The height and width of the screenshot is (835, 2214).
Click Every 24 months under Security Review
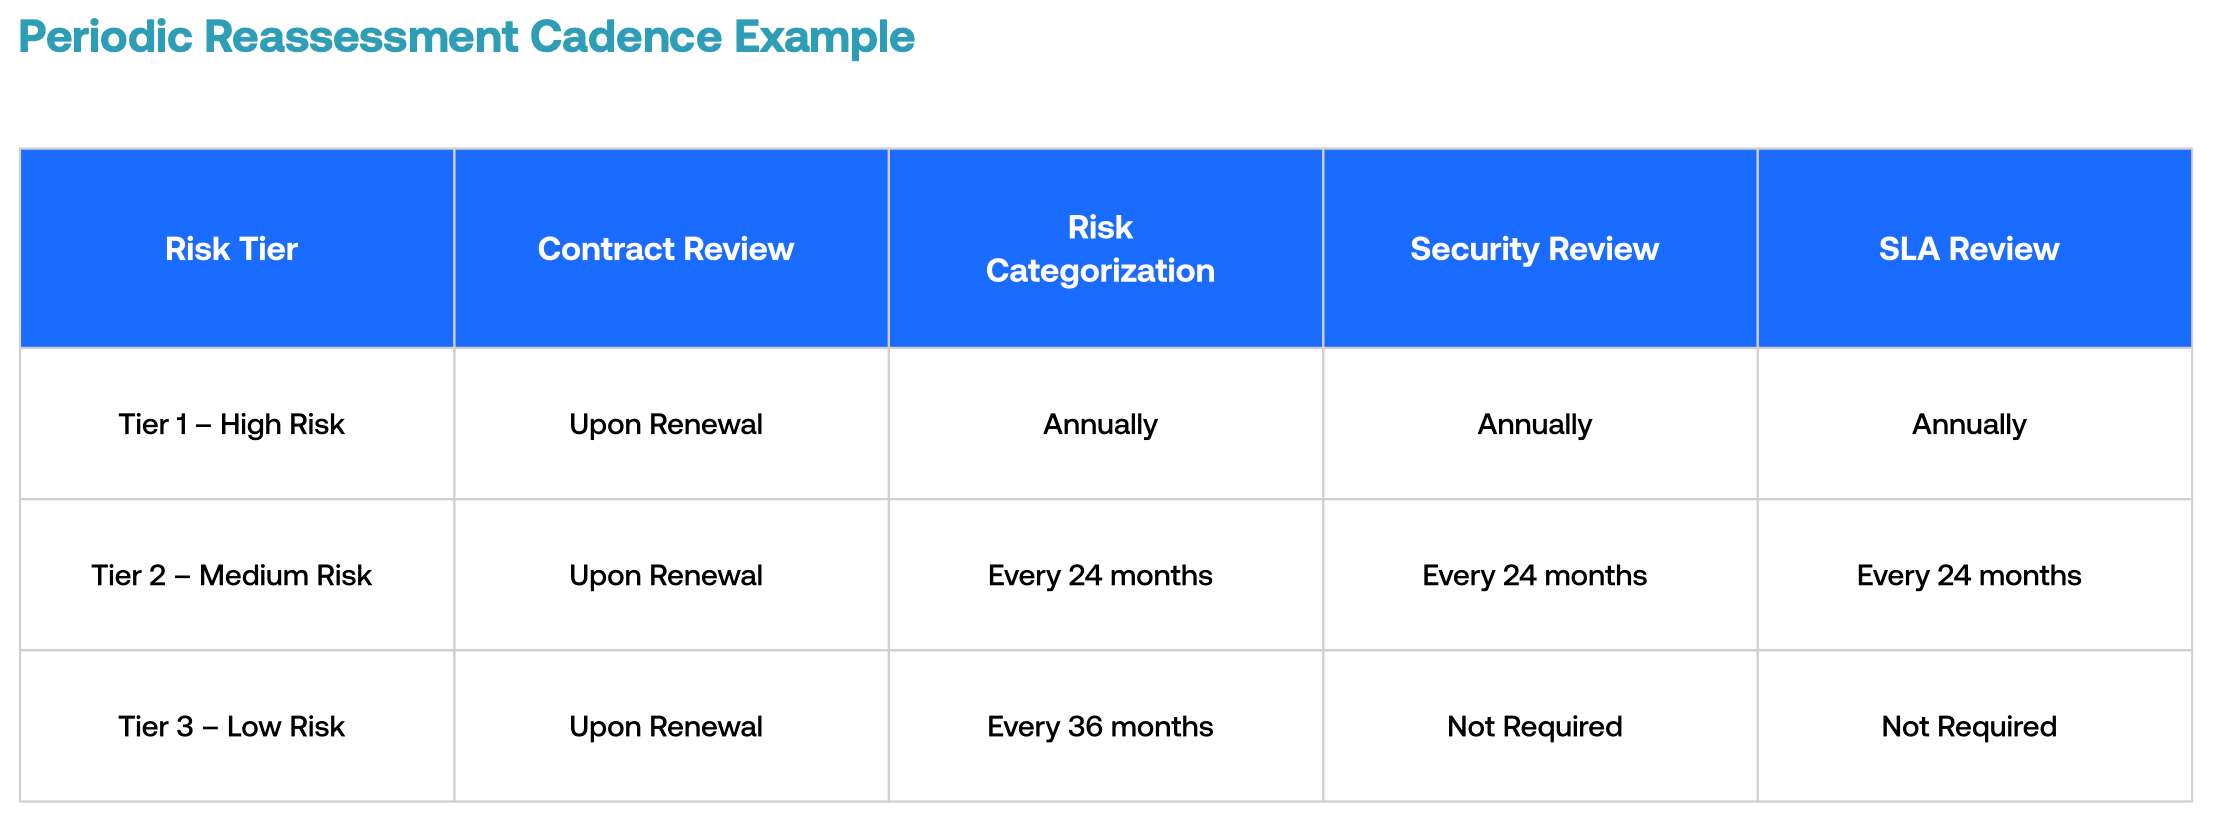1534,575
